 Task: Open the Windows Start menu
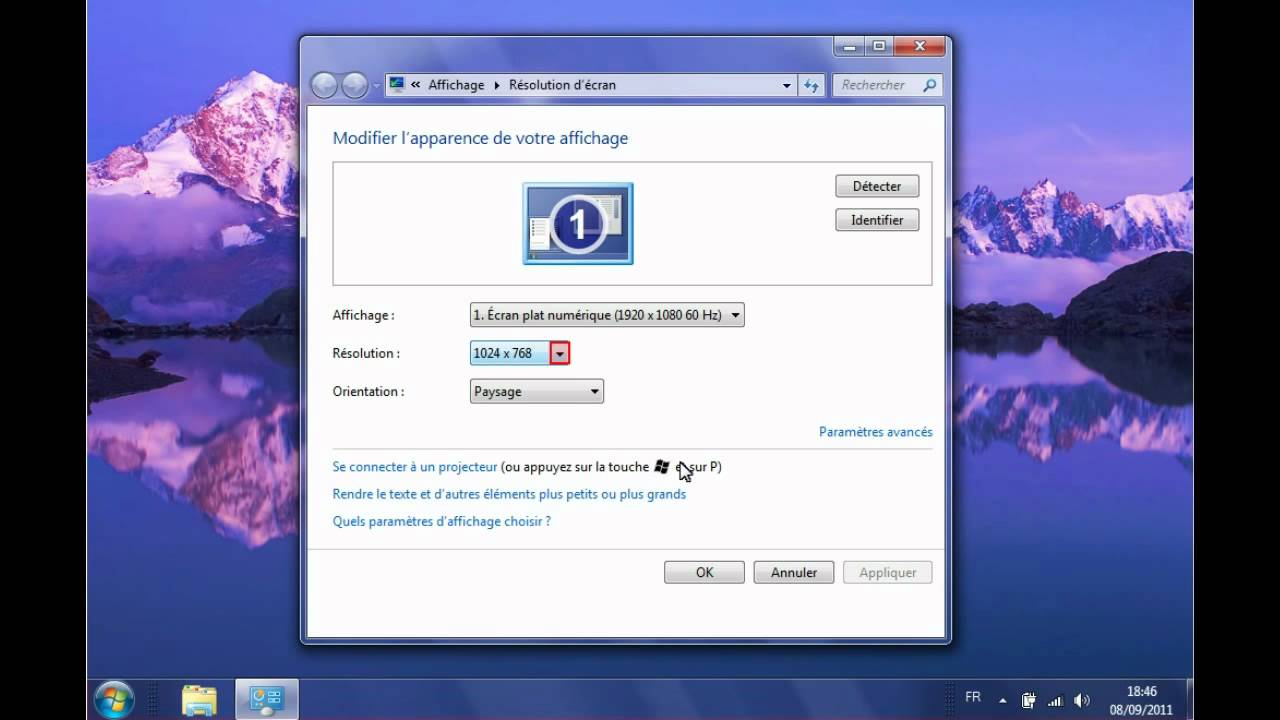pyautogui.click(x=113, y=698)
